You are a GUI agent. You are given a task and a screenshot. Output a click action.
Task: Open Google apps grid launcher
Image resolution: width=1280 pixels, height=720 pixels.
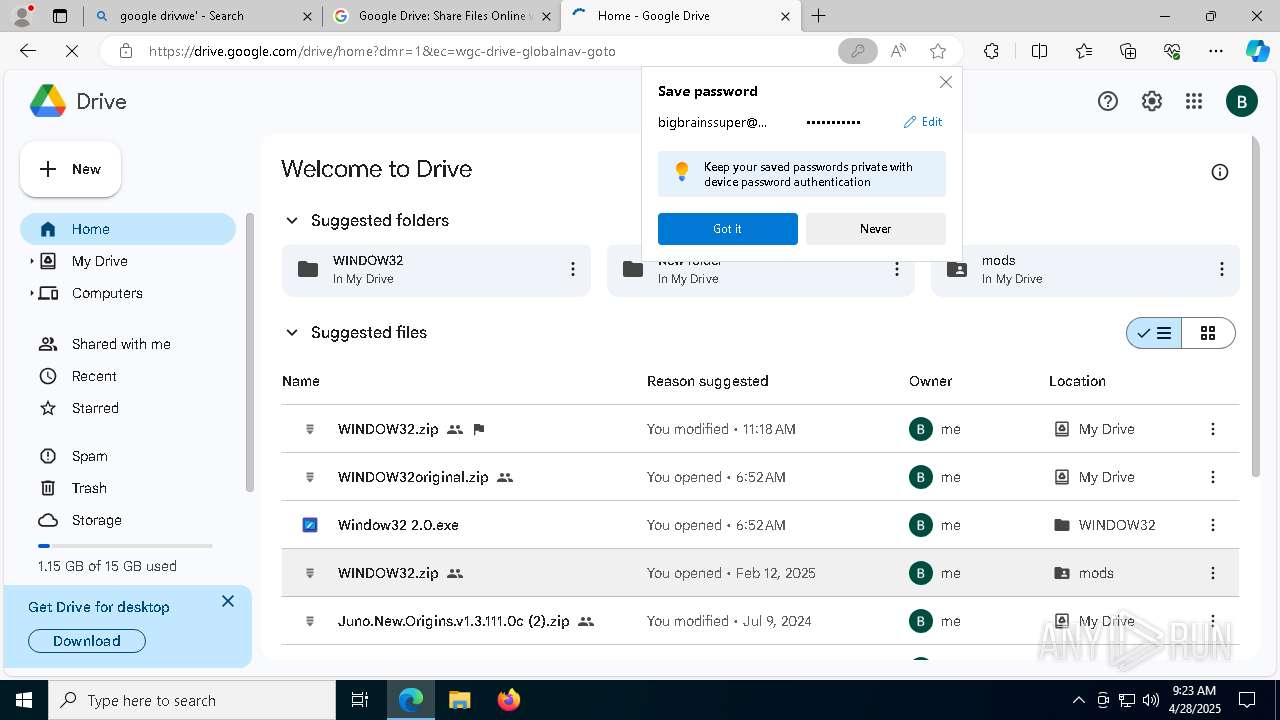coord(1193,101)
